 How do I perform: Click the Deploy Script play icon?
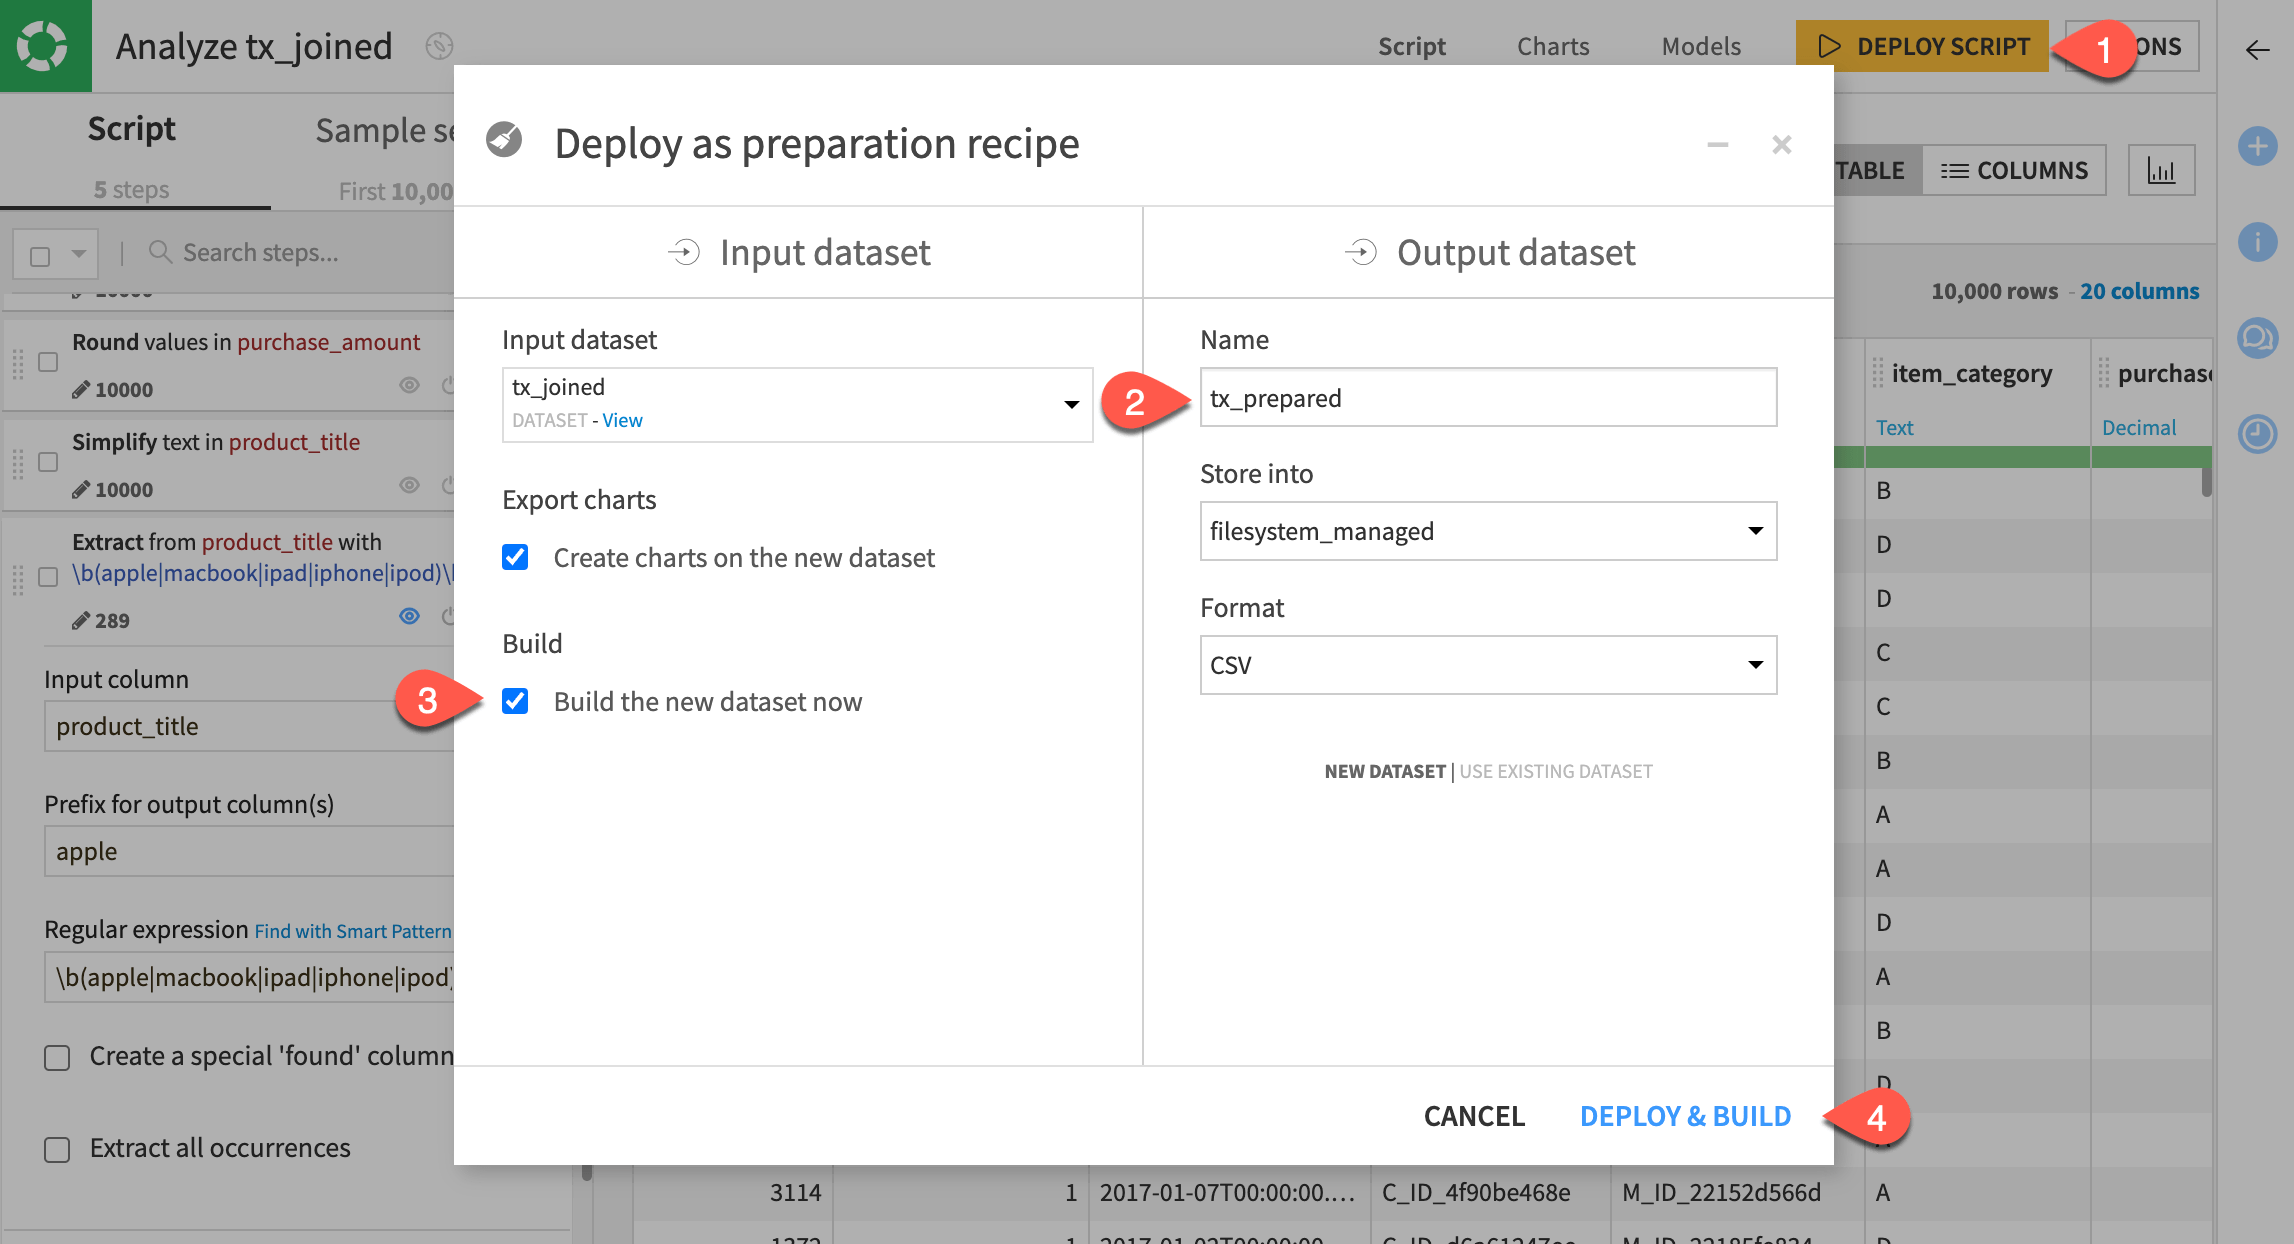coord(1829,46)
